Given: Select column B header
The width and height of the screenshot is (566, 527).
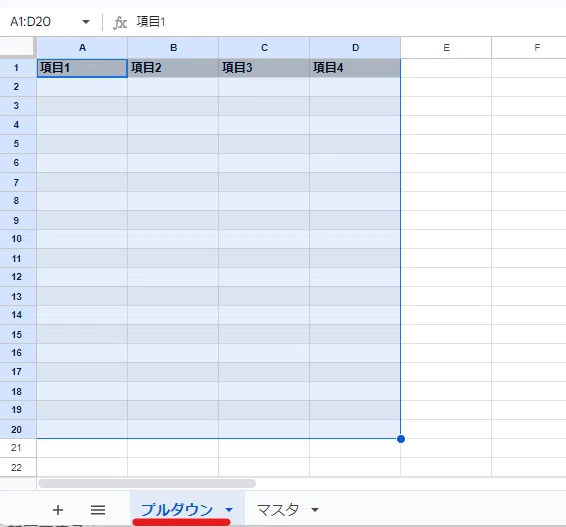Looking at the screenshot, I should 173,48.
